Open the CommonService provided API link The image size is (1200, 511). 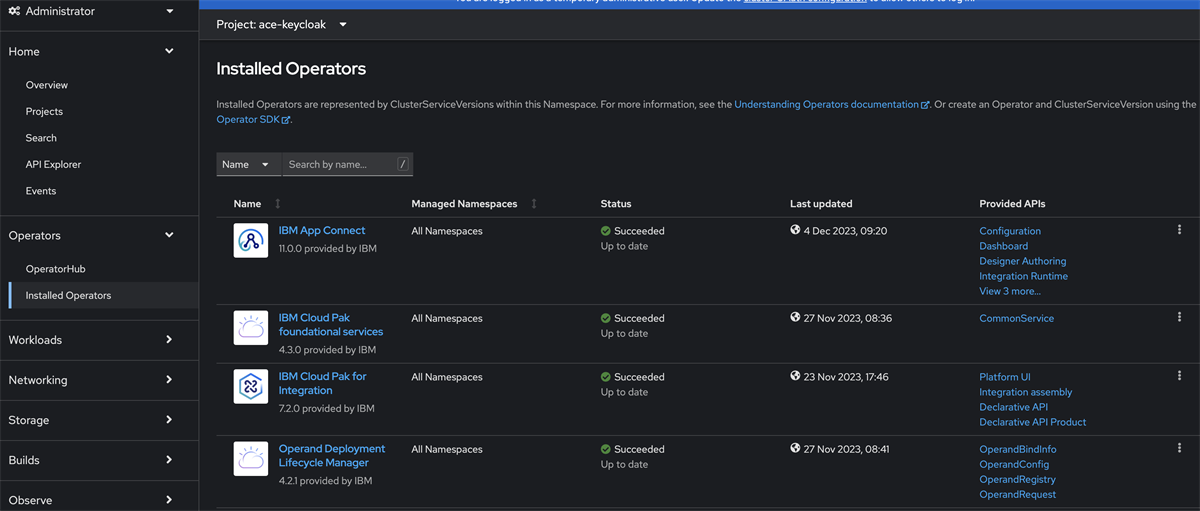[x=1016, y=318]
